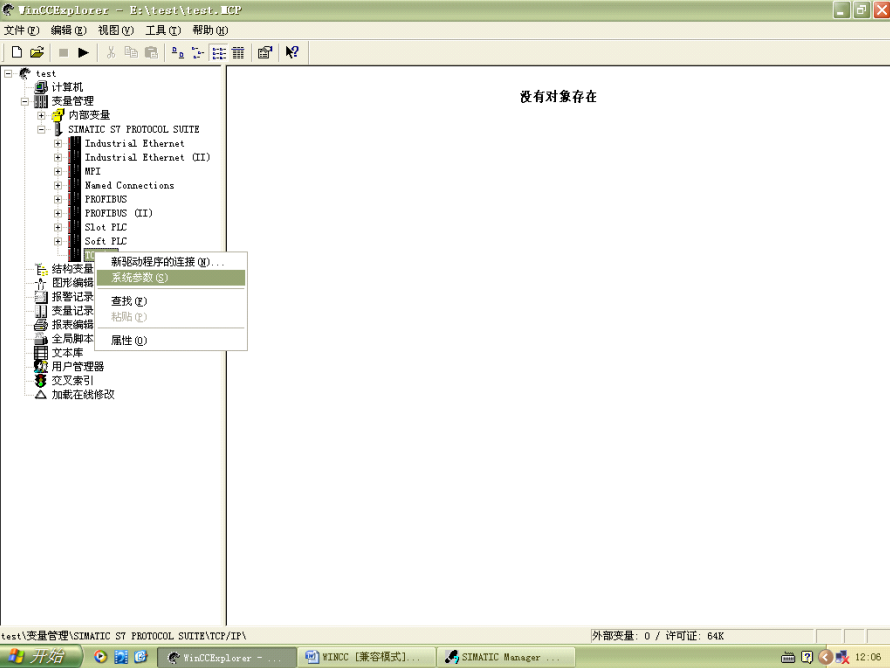
Task: Choose 新驱动程序的连接(N)... from context menu
Action: pyautogui.click(x=171, y=262)
